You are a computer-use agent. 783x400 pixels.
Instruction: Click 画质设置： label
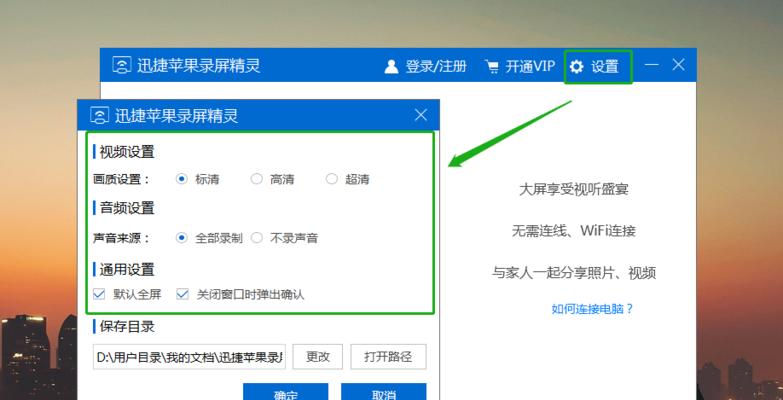coord(121,179)
